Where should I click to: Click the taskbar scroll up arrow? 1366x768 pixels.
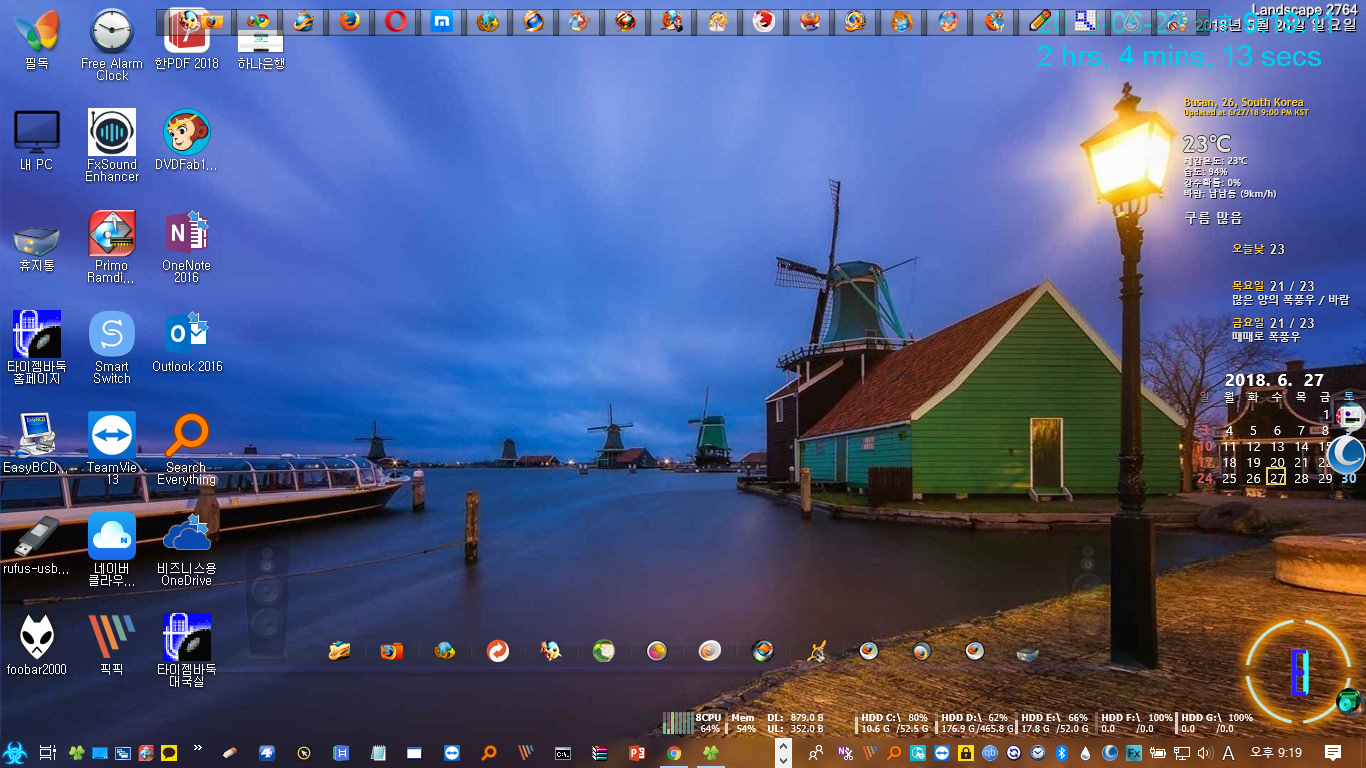point(783,747)
